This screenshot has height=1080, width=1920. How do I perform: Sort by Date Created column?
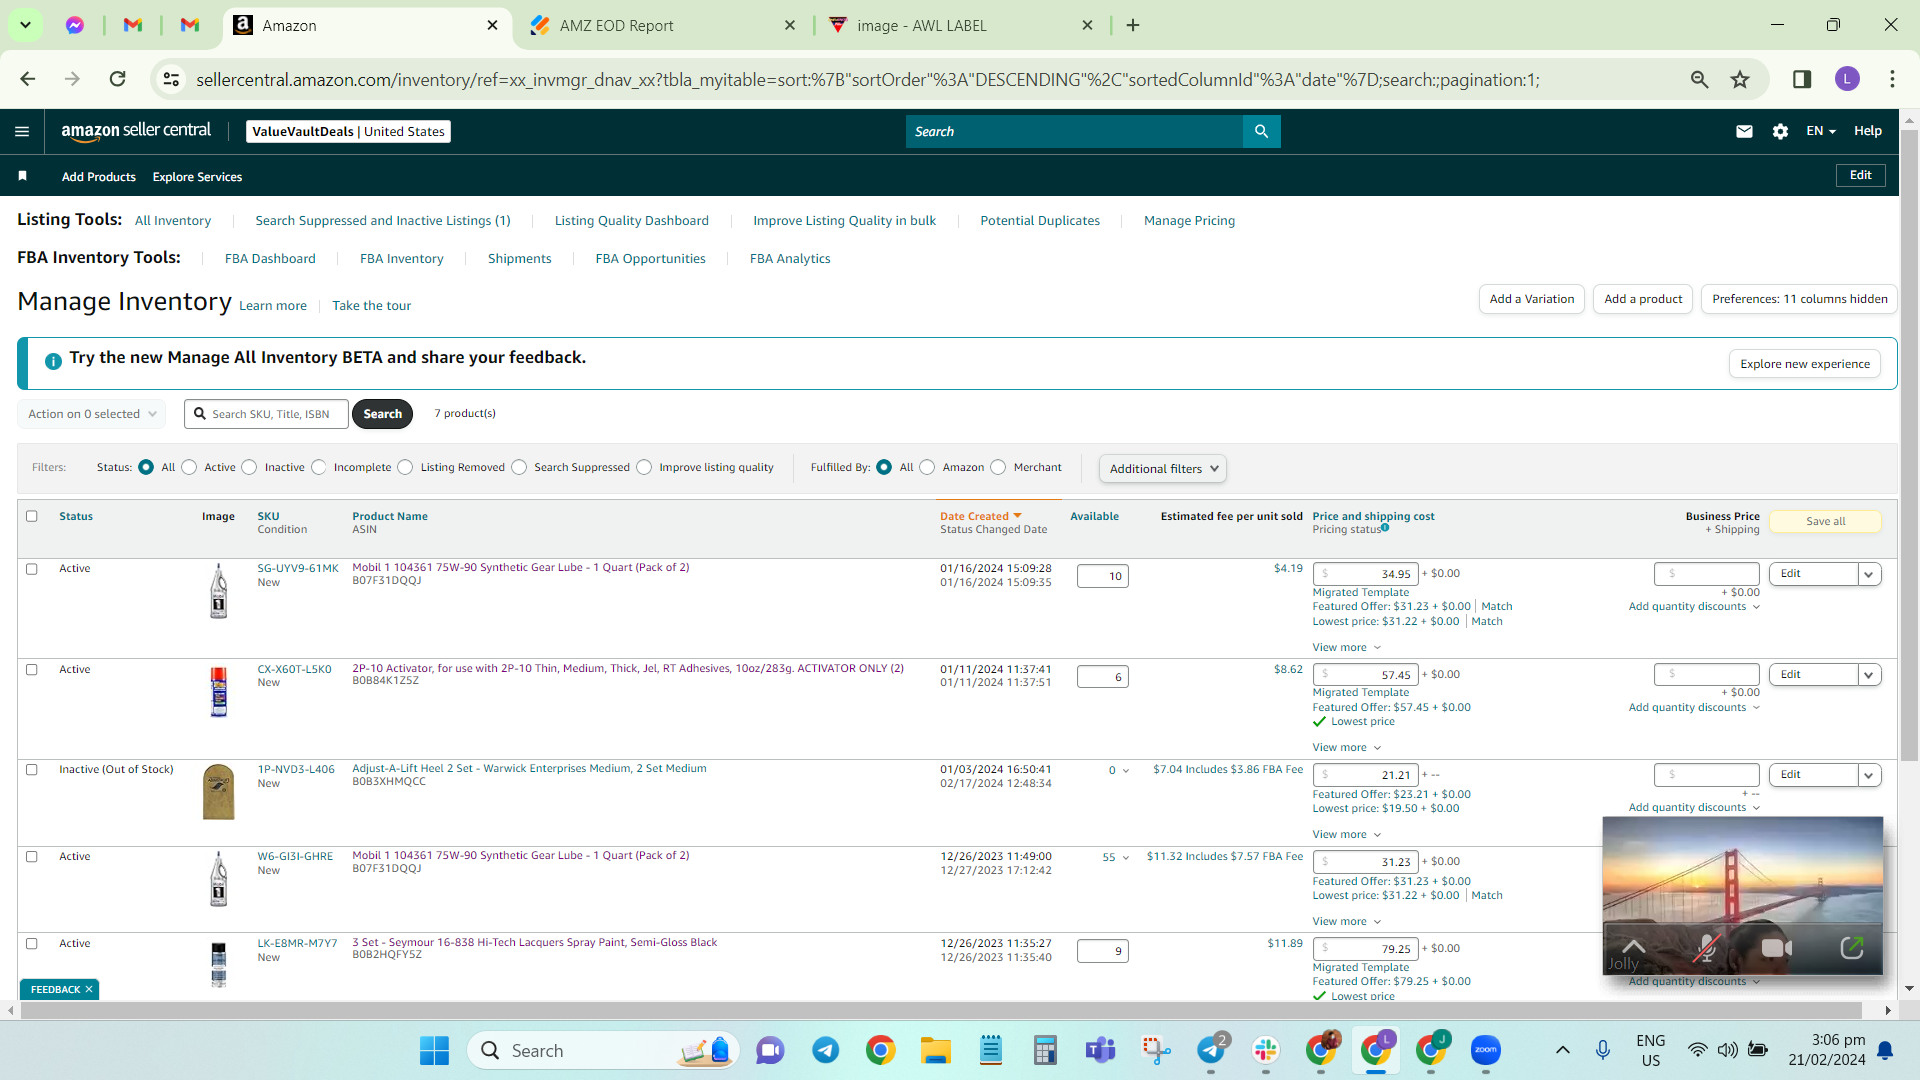click(980, 516)
